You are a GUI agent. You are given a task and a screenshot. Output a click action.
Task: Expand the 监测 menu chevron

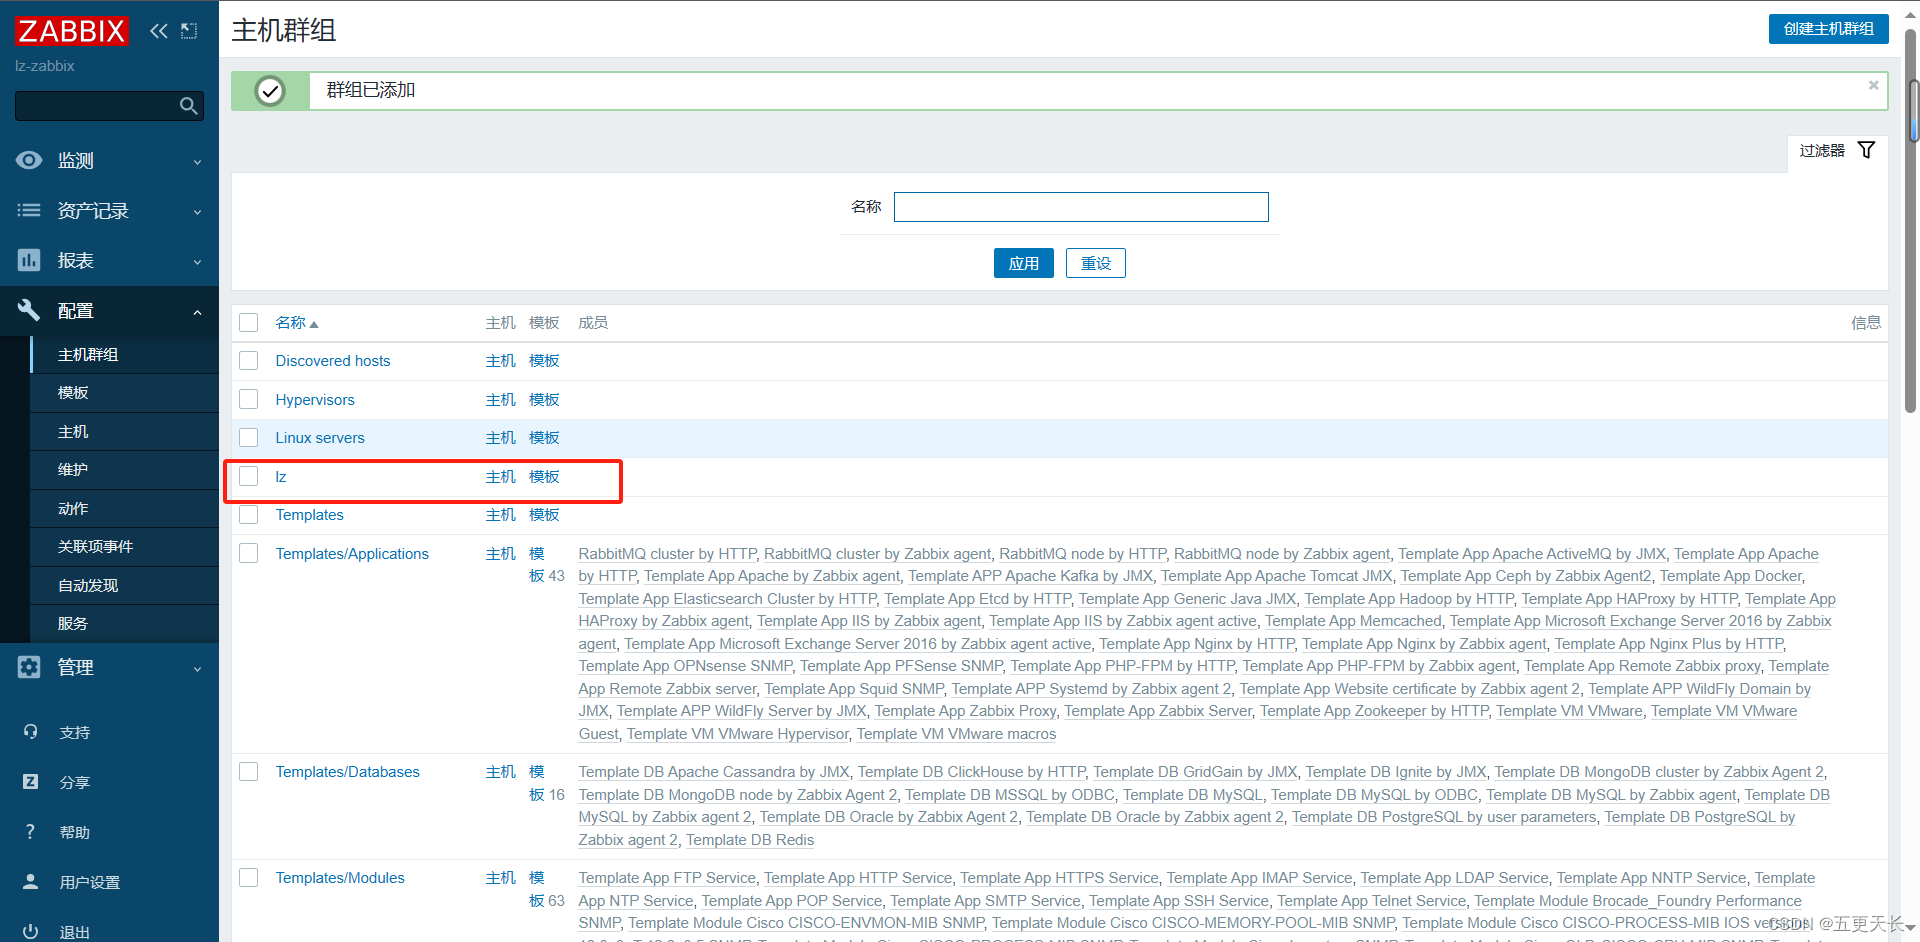pyautogui.click(x=197, y=162)
